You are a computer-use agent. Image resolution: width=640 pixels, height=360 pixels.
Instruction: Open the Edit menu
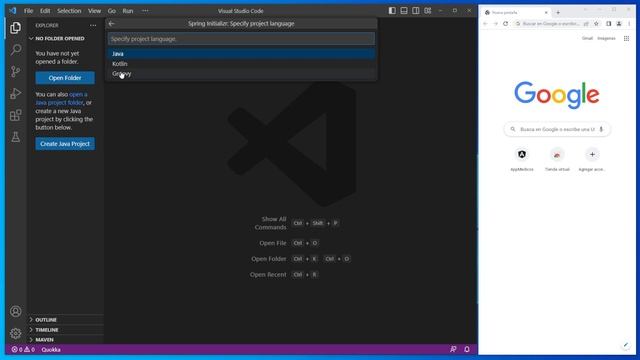45,11
